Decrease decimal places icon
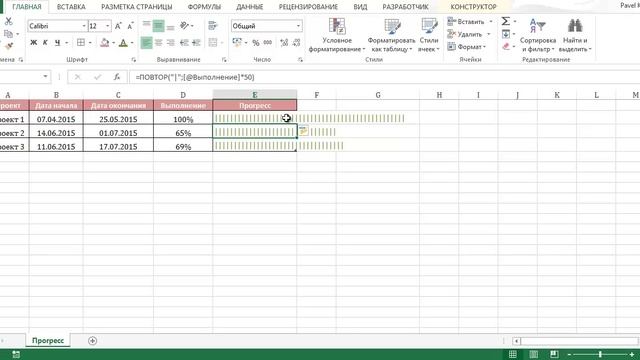The image size is (640, 360). (x=297, y=42)
